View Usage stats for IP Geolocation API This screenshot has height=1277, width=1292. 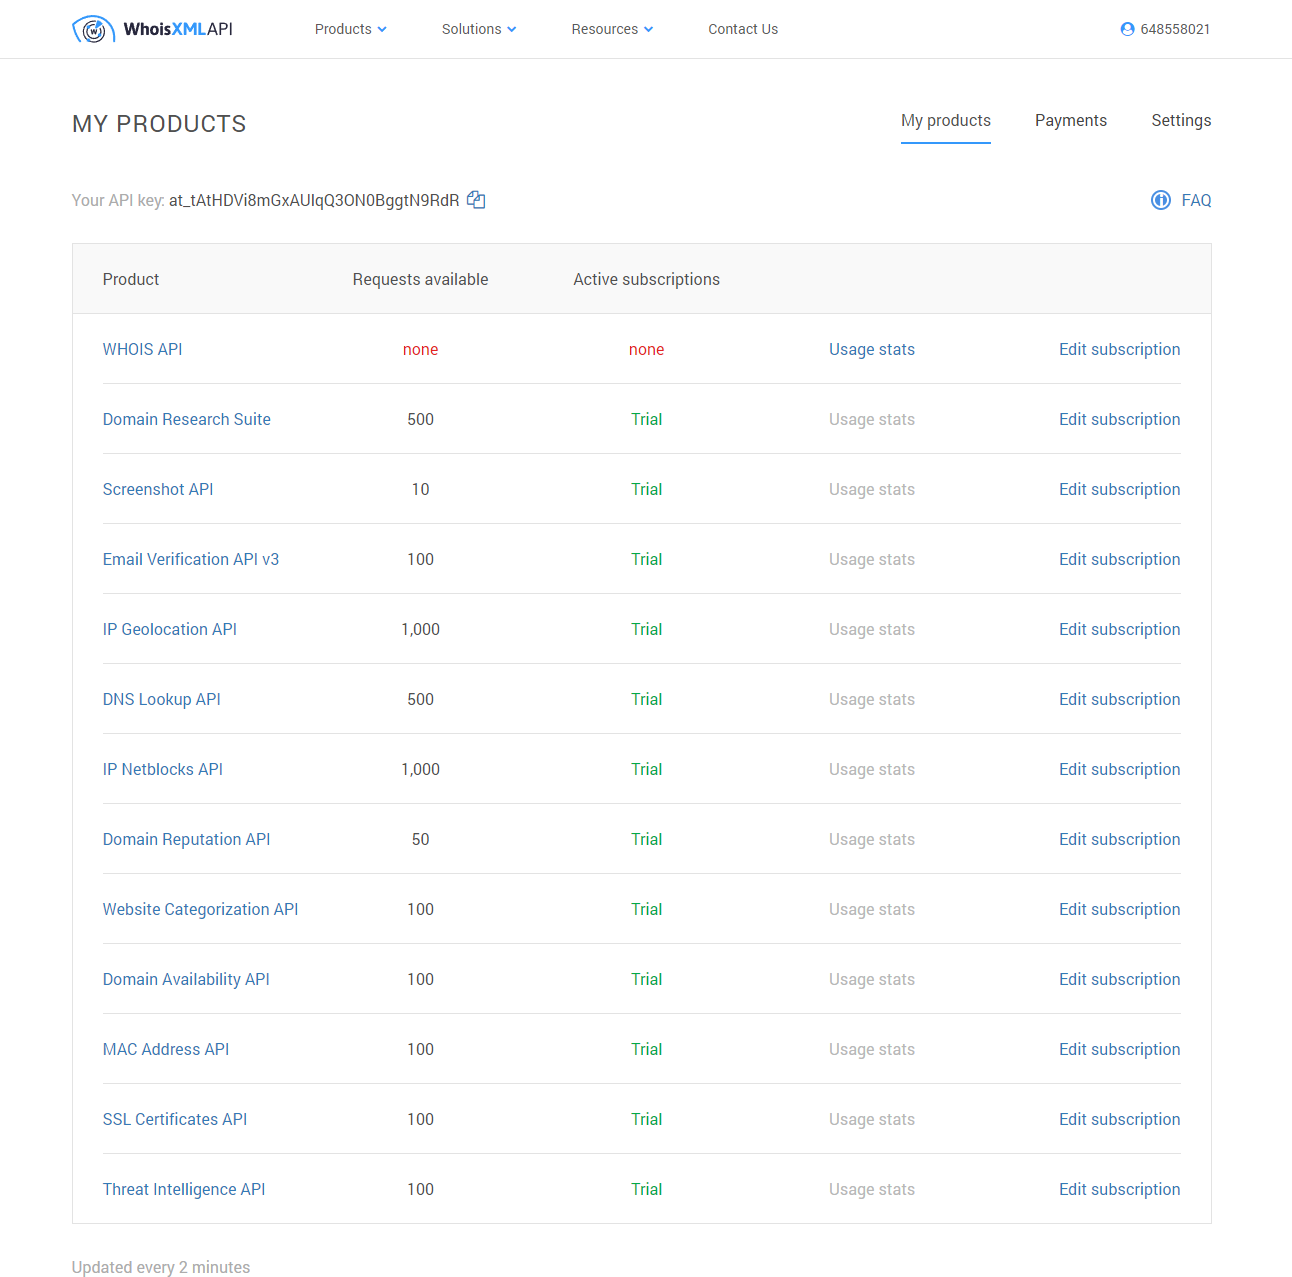872,629
